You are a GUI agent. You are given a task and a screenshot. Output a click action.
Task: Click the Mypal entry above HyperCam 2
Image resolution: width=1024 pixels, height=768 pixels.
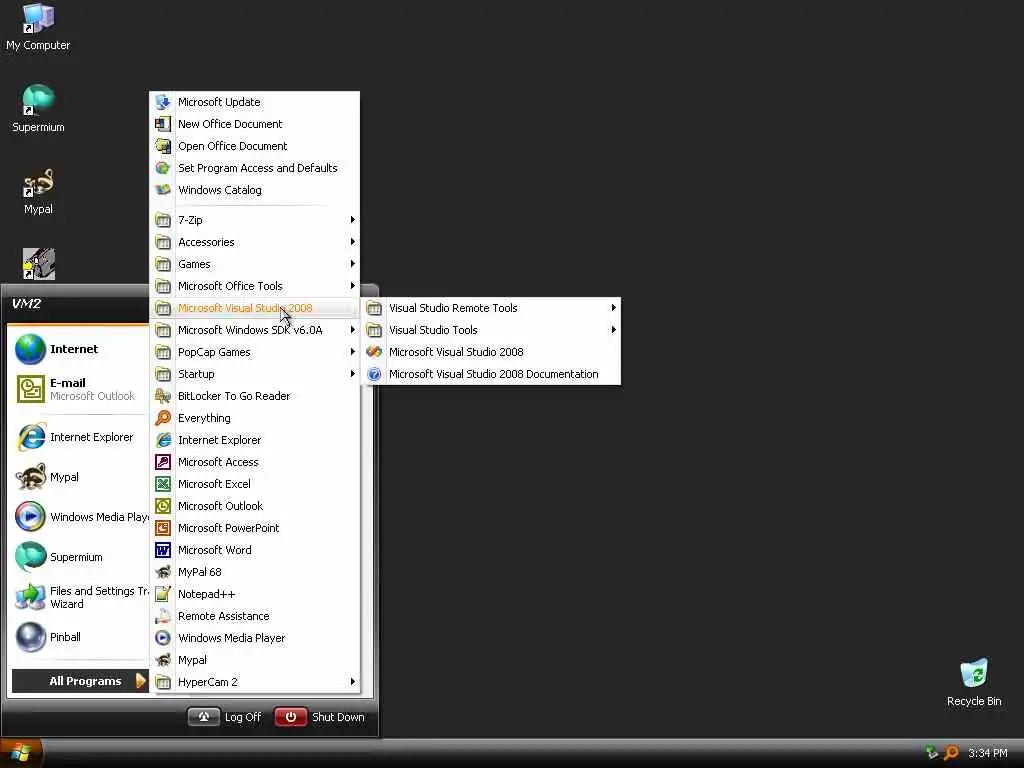pos(255,660)
